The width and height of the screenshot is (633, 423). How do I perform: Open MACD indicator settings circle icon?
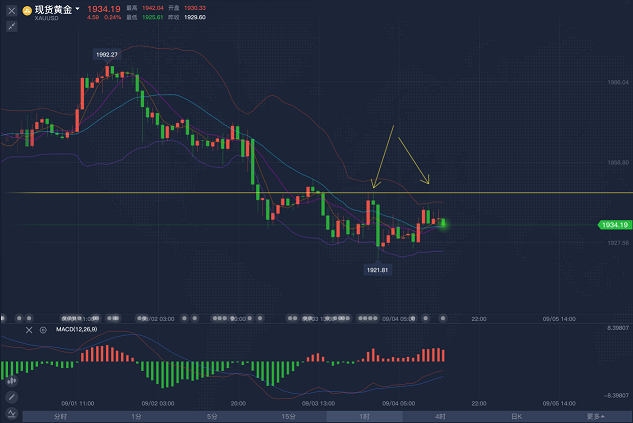(x=43, y=329)
